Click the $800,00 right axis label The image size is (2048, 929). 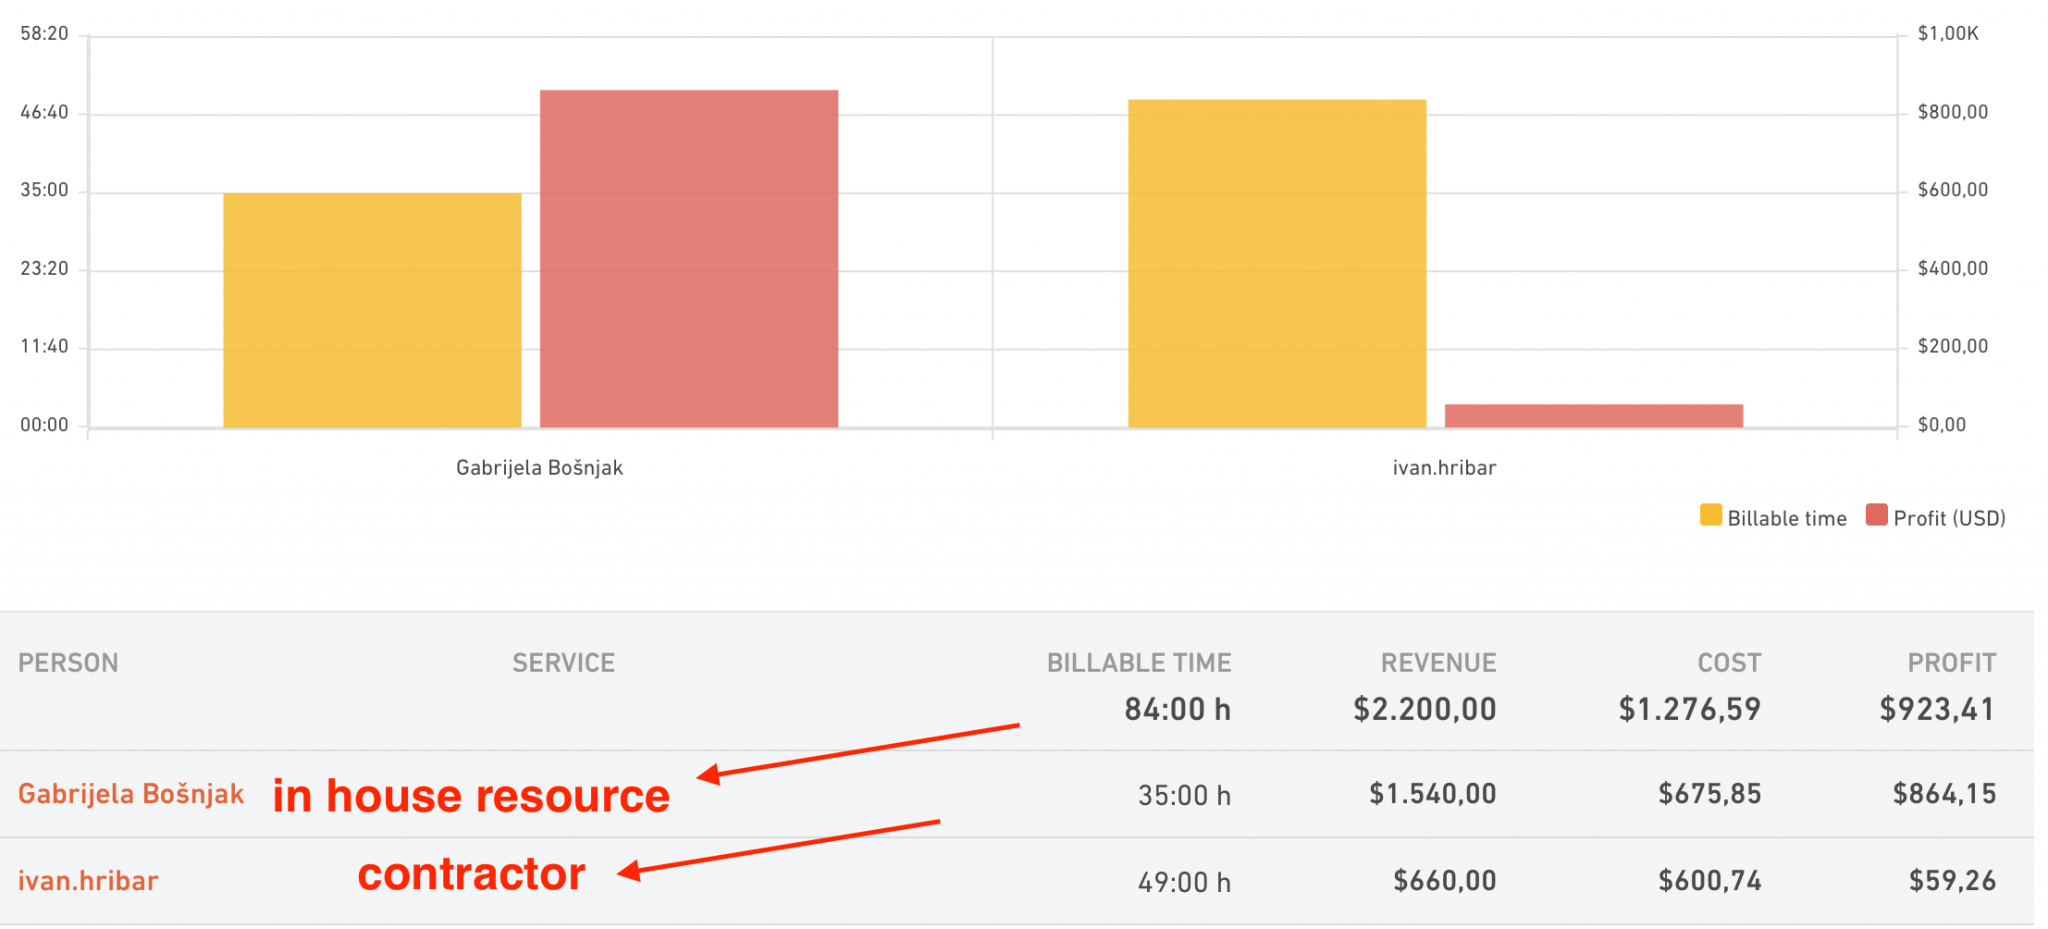1953,112
